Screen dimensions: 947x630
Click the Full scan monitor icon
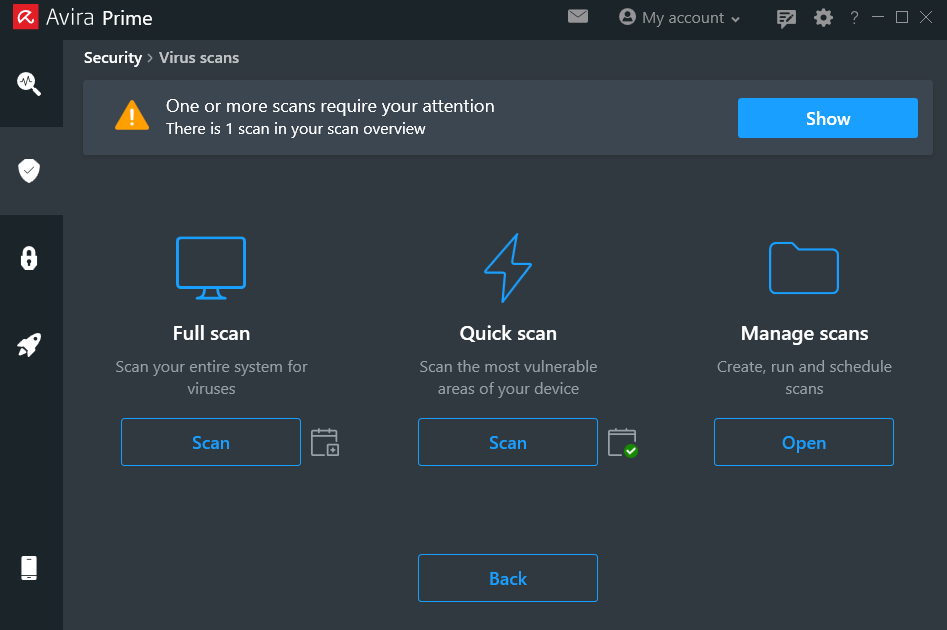pyautogui.click(x=211, y=268)
